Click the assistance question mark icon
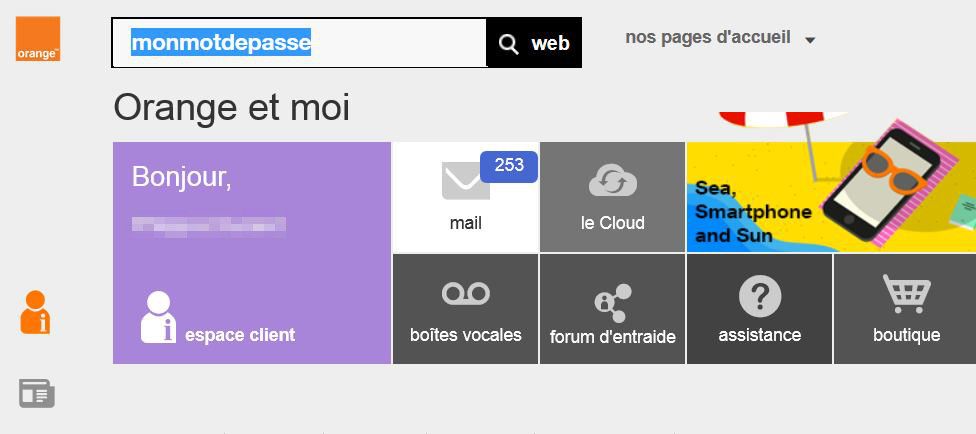 pyautogui.click(x=759, y=297)
